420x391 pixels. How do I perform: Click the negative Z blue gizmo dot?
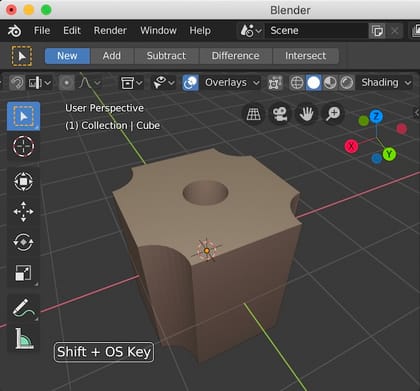pyautogui.click(x=377, y=159)
